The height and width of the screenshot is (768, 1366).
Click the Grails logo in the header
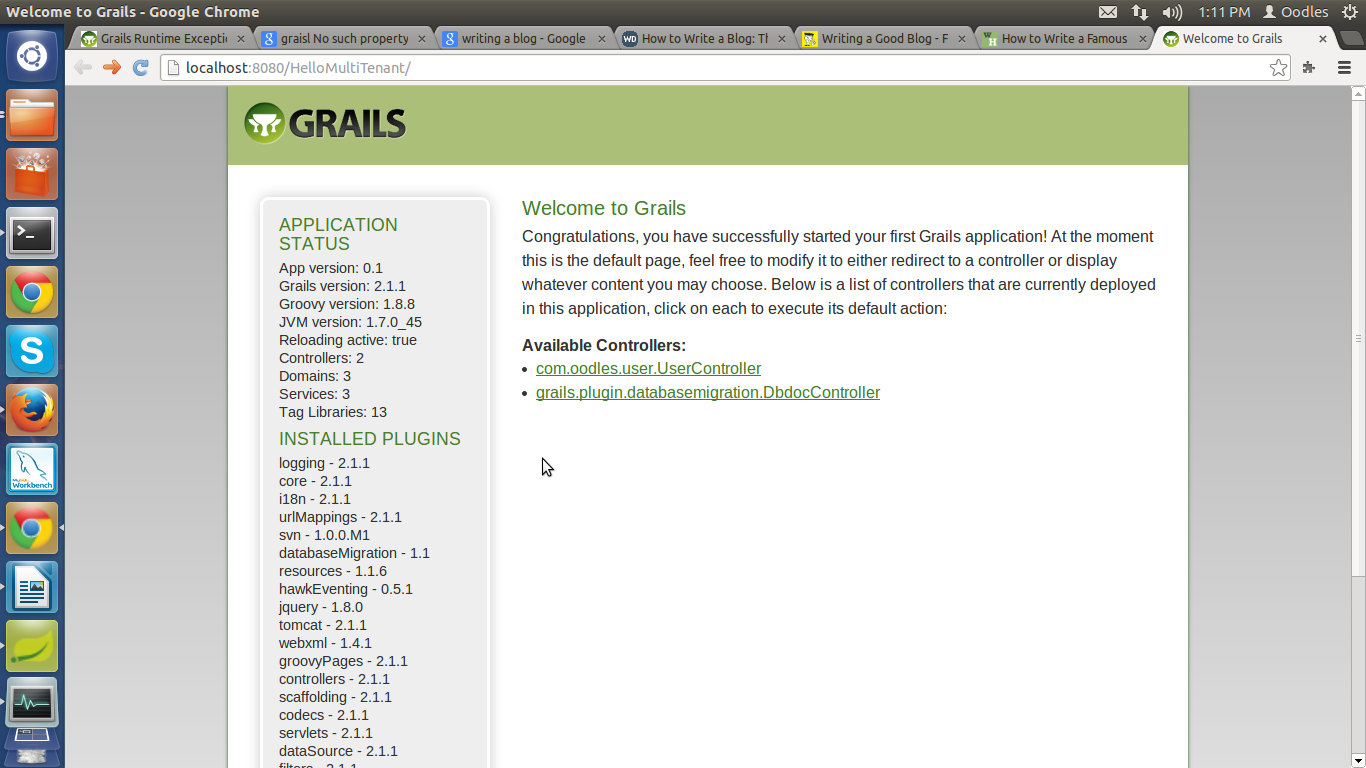tap(325, 123)
